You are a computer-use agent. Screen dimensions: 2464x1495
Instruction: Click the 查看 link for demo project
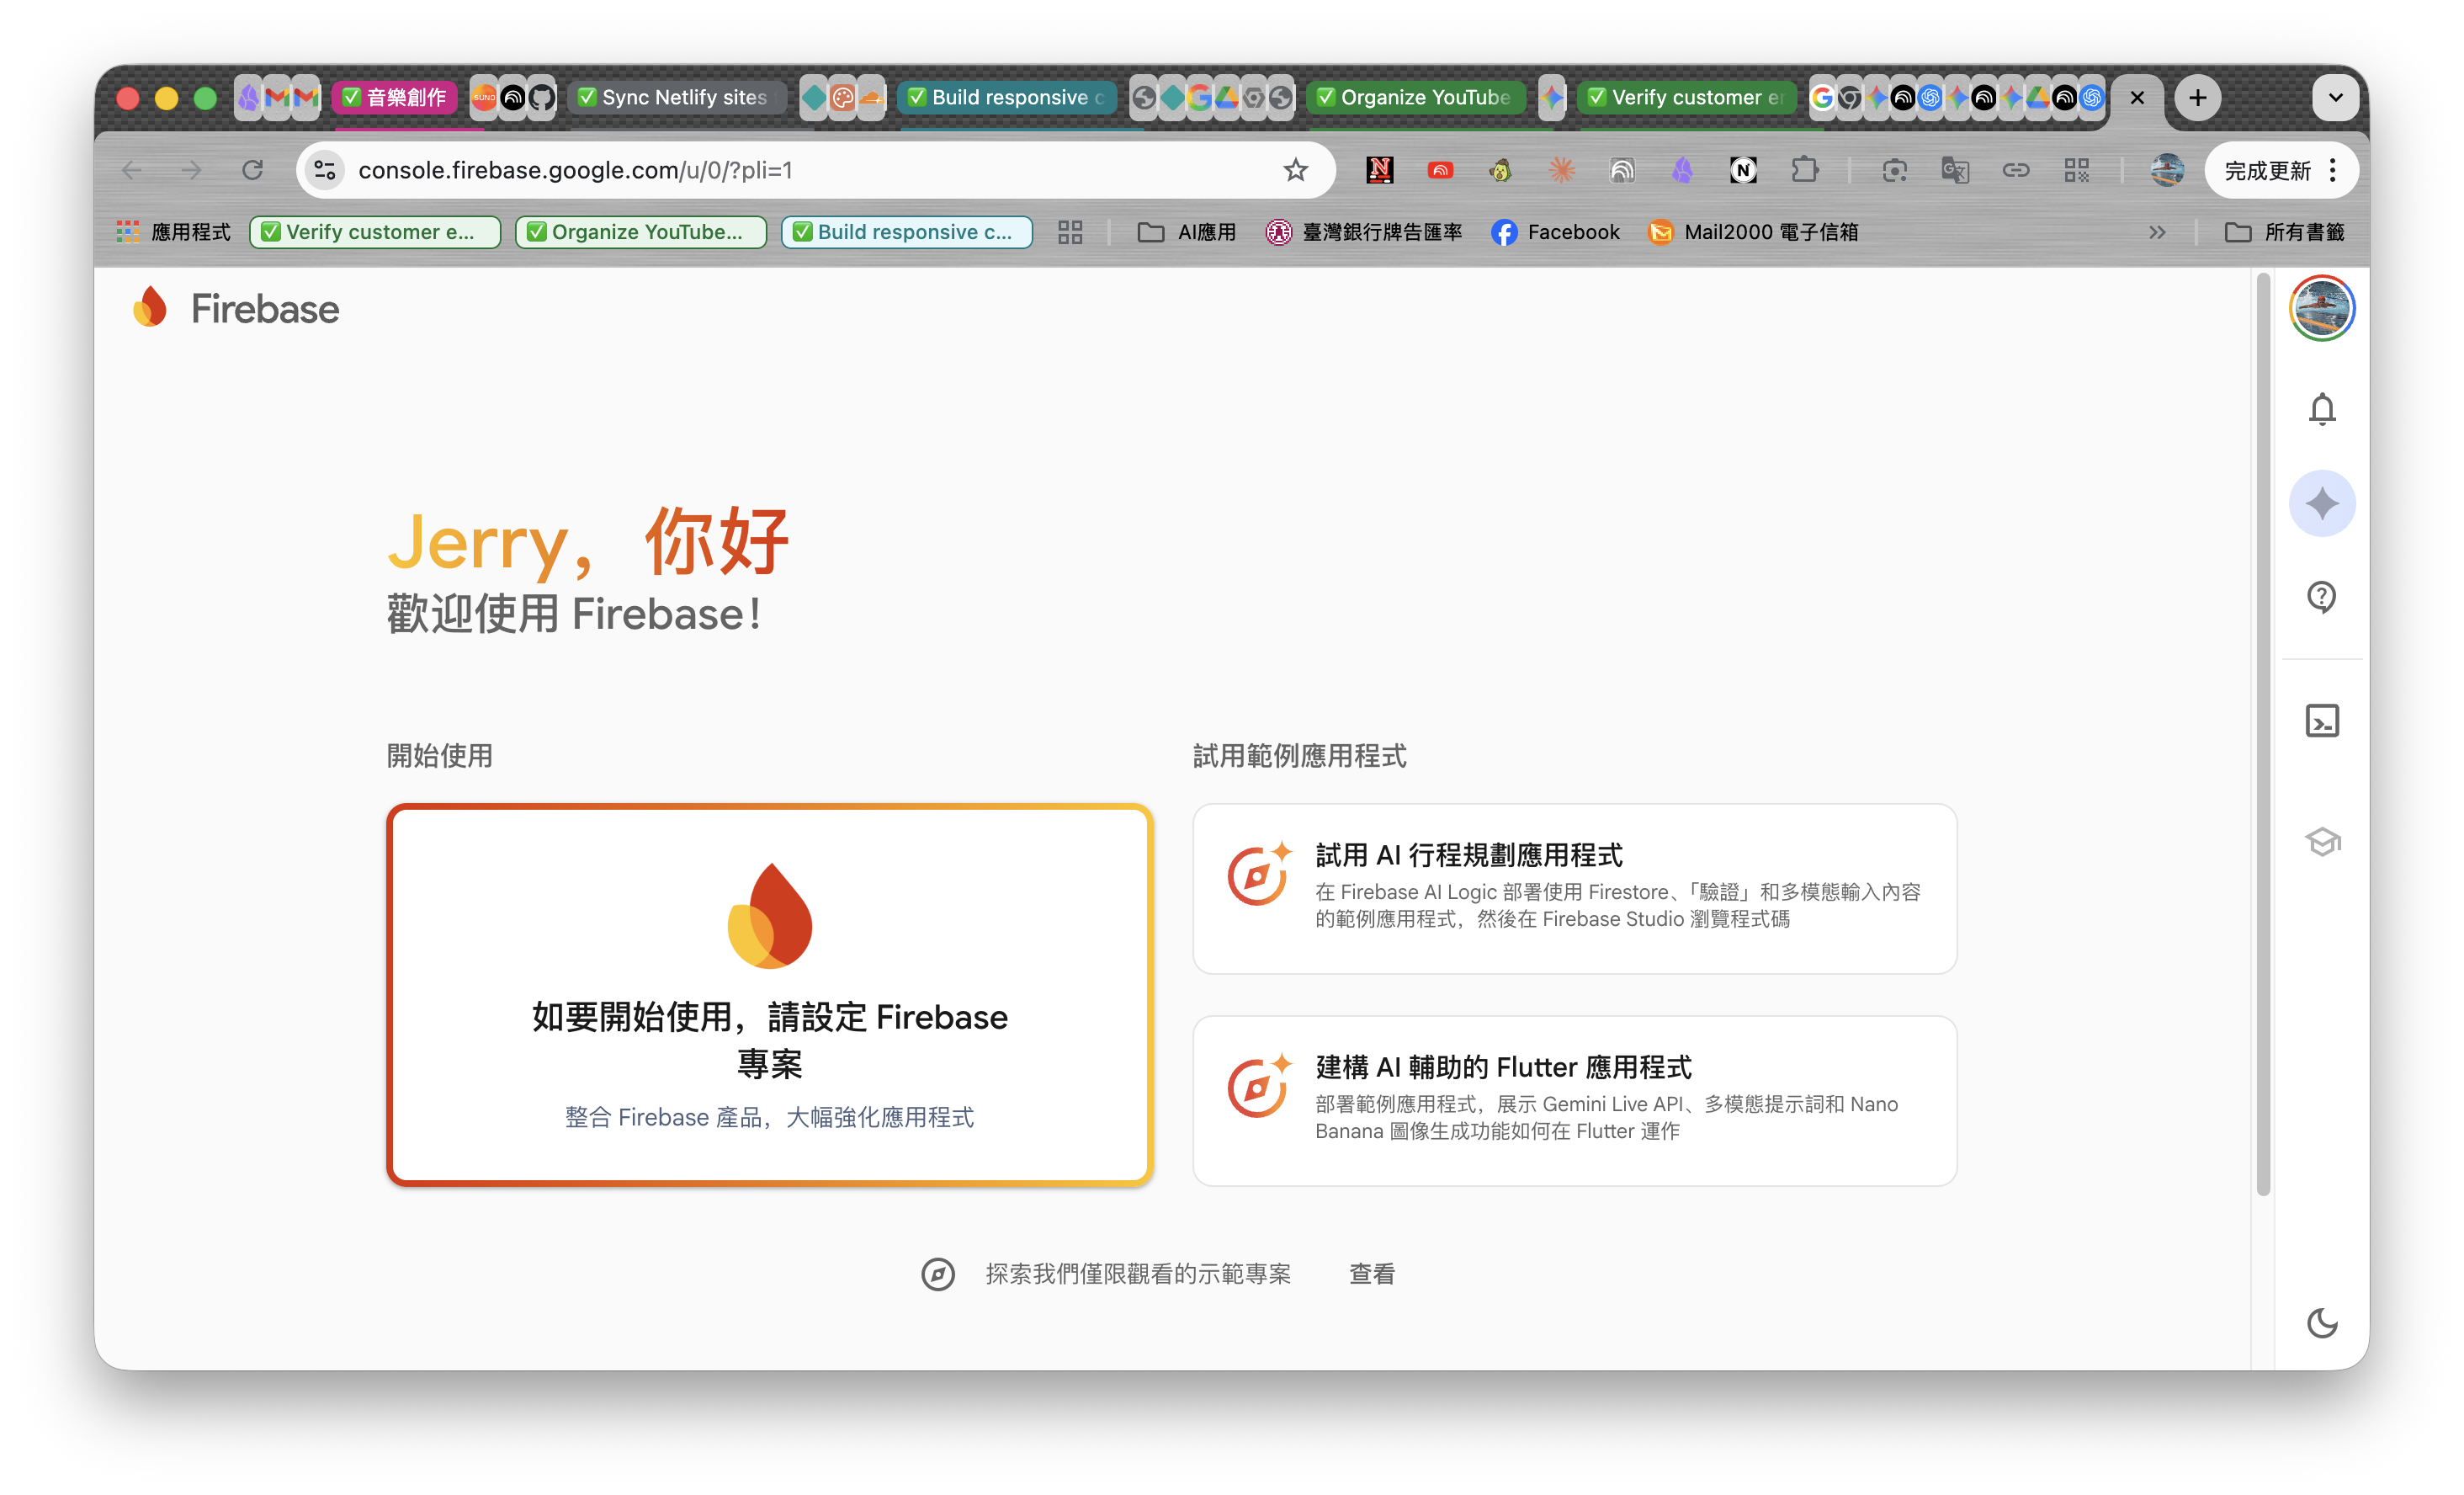coord(1371,1274)
